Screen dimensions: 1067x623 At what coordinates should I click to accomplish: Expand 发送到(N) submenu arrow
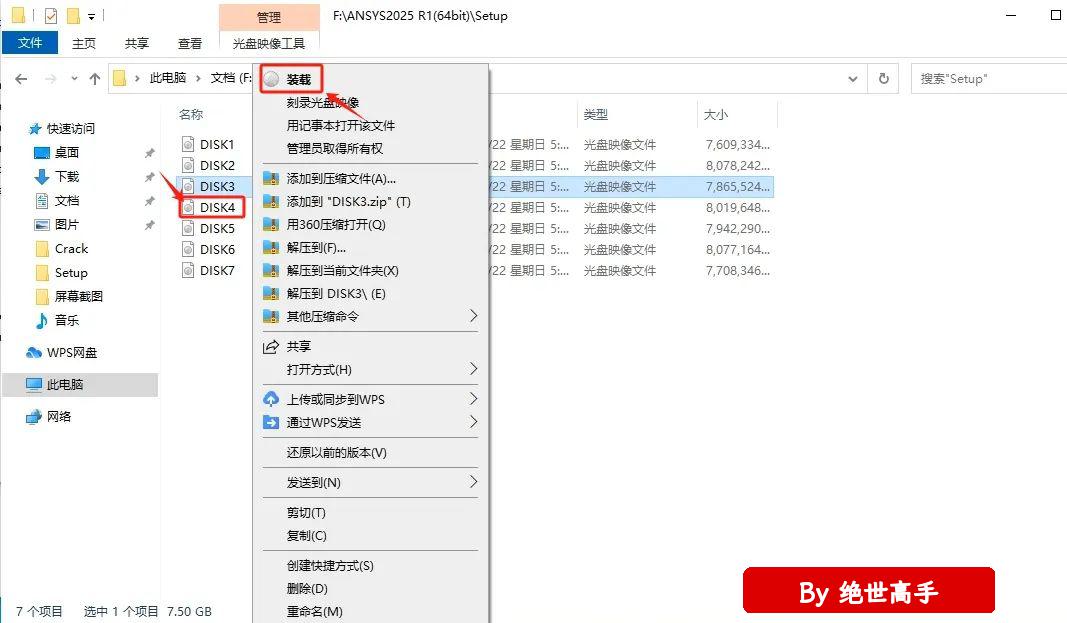click(474, 482)
